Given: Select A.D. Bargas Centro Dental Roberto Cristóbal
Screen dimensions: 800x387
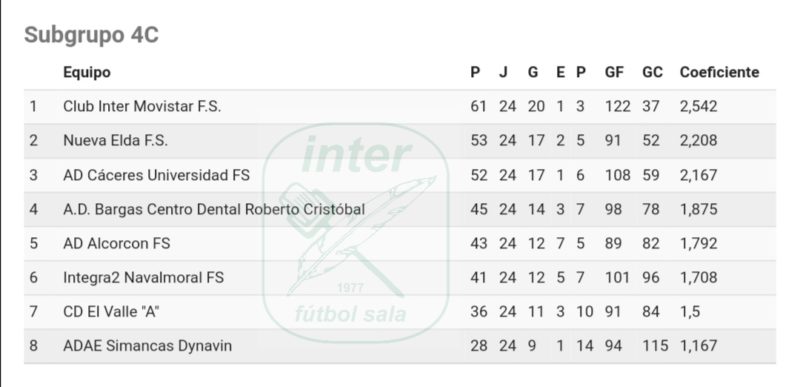Looking at the screenshot, I should tap(214, 209).
